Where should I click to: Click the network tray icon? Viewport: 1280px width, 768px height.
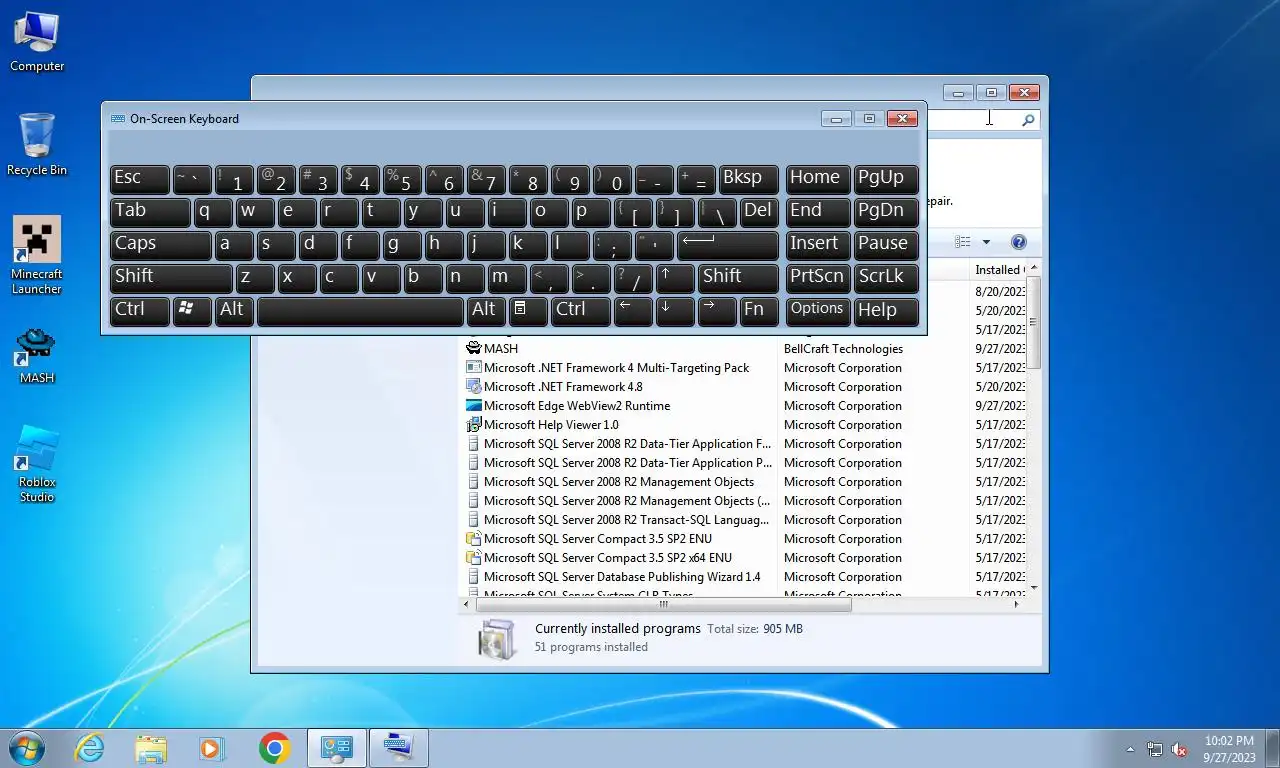coord(1155,749)
